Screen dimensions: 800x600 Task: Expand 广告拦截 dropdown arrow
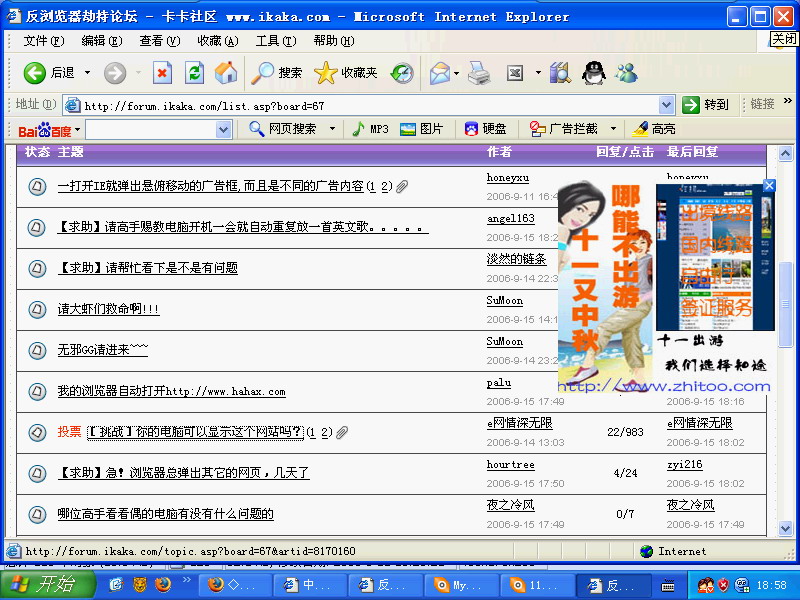[x=614, y=129]
